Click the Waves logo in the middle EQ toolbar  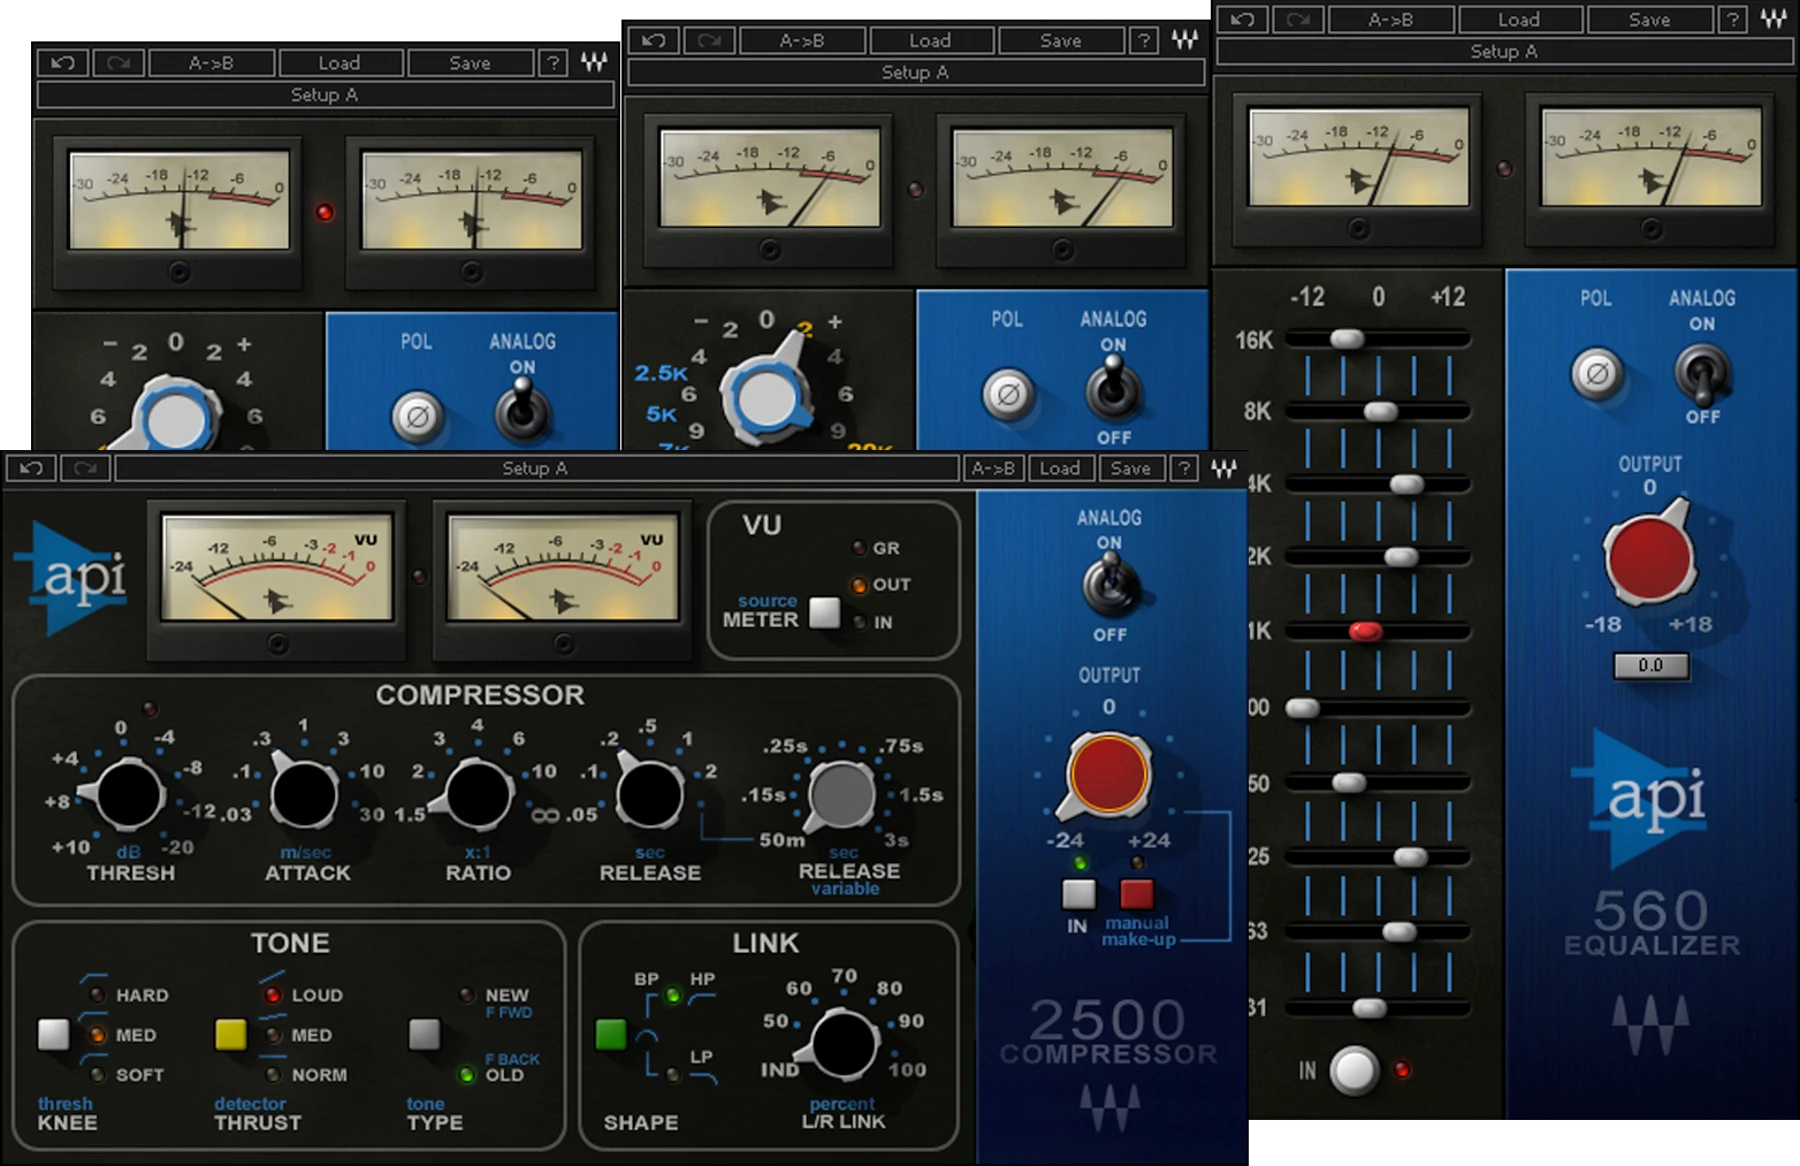click(x=1184, y=40)
